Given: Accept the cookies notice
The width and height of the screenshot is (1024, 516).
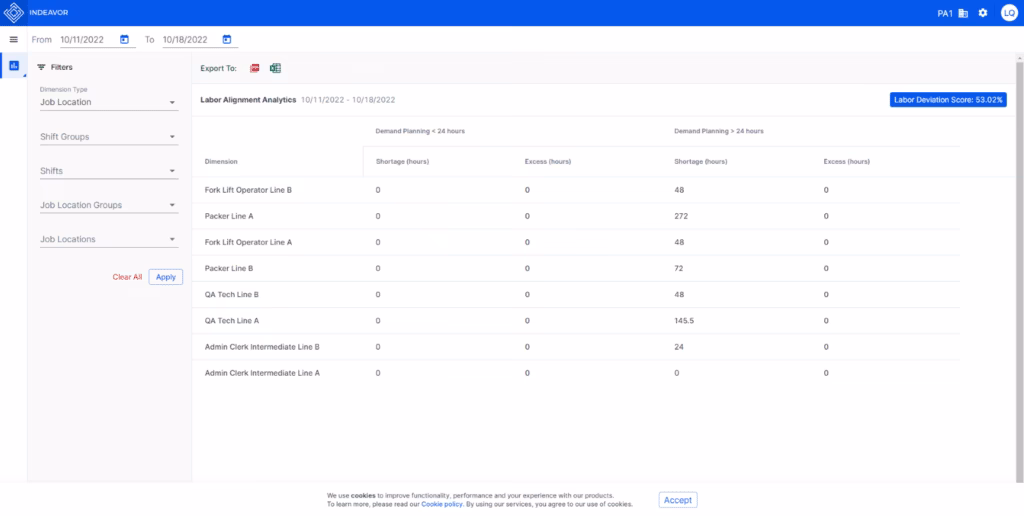Looking at the screenshot, I should coord(677,500).
